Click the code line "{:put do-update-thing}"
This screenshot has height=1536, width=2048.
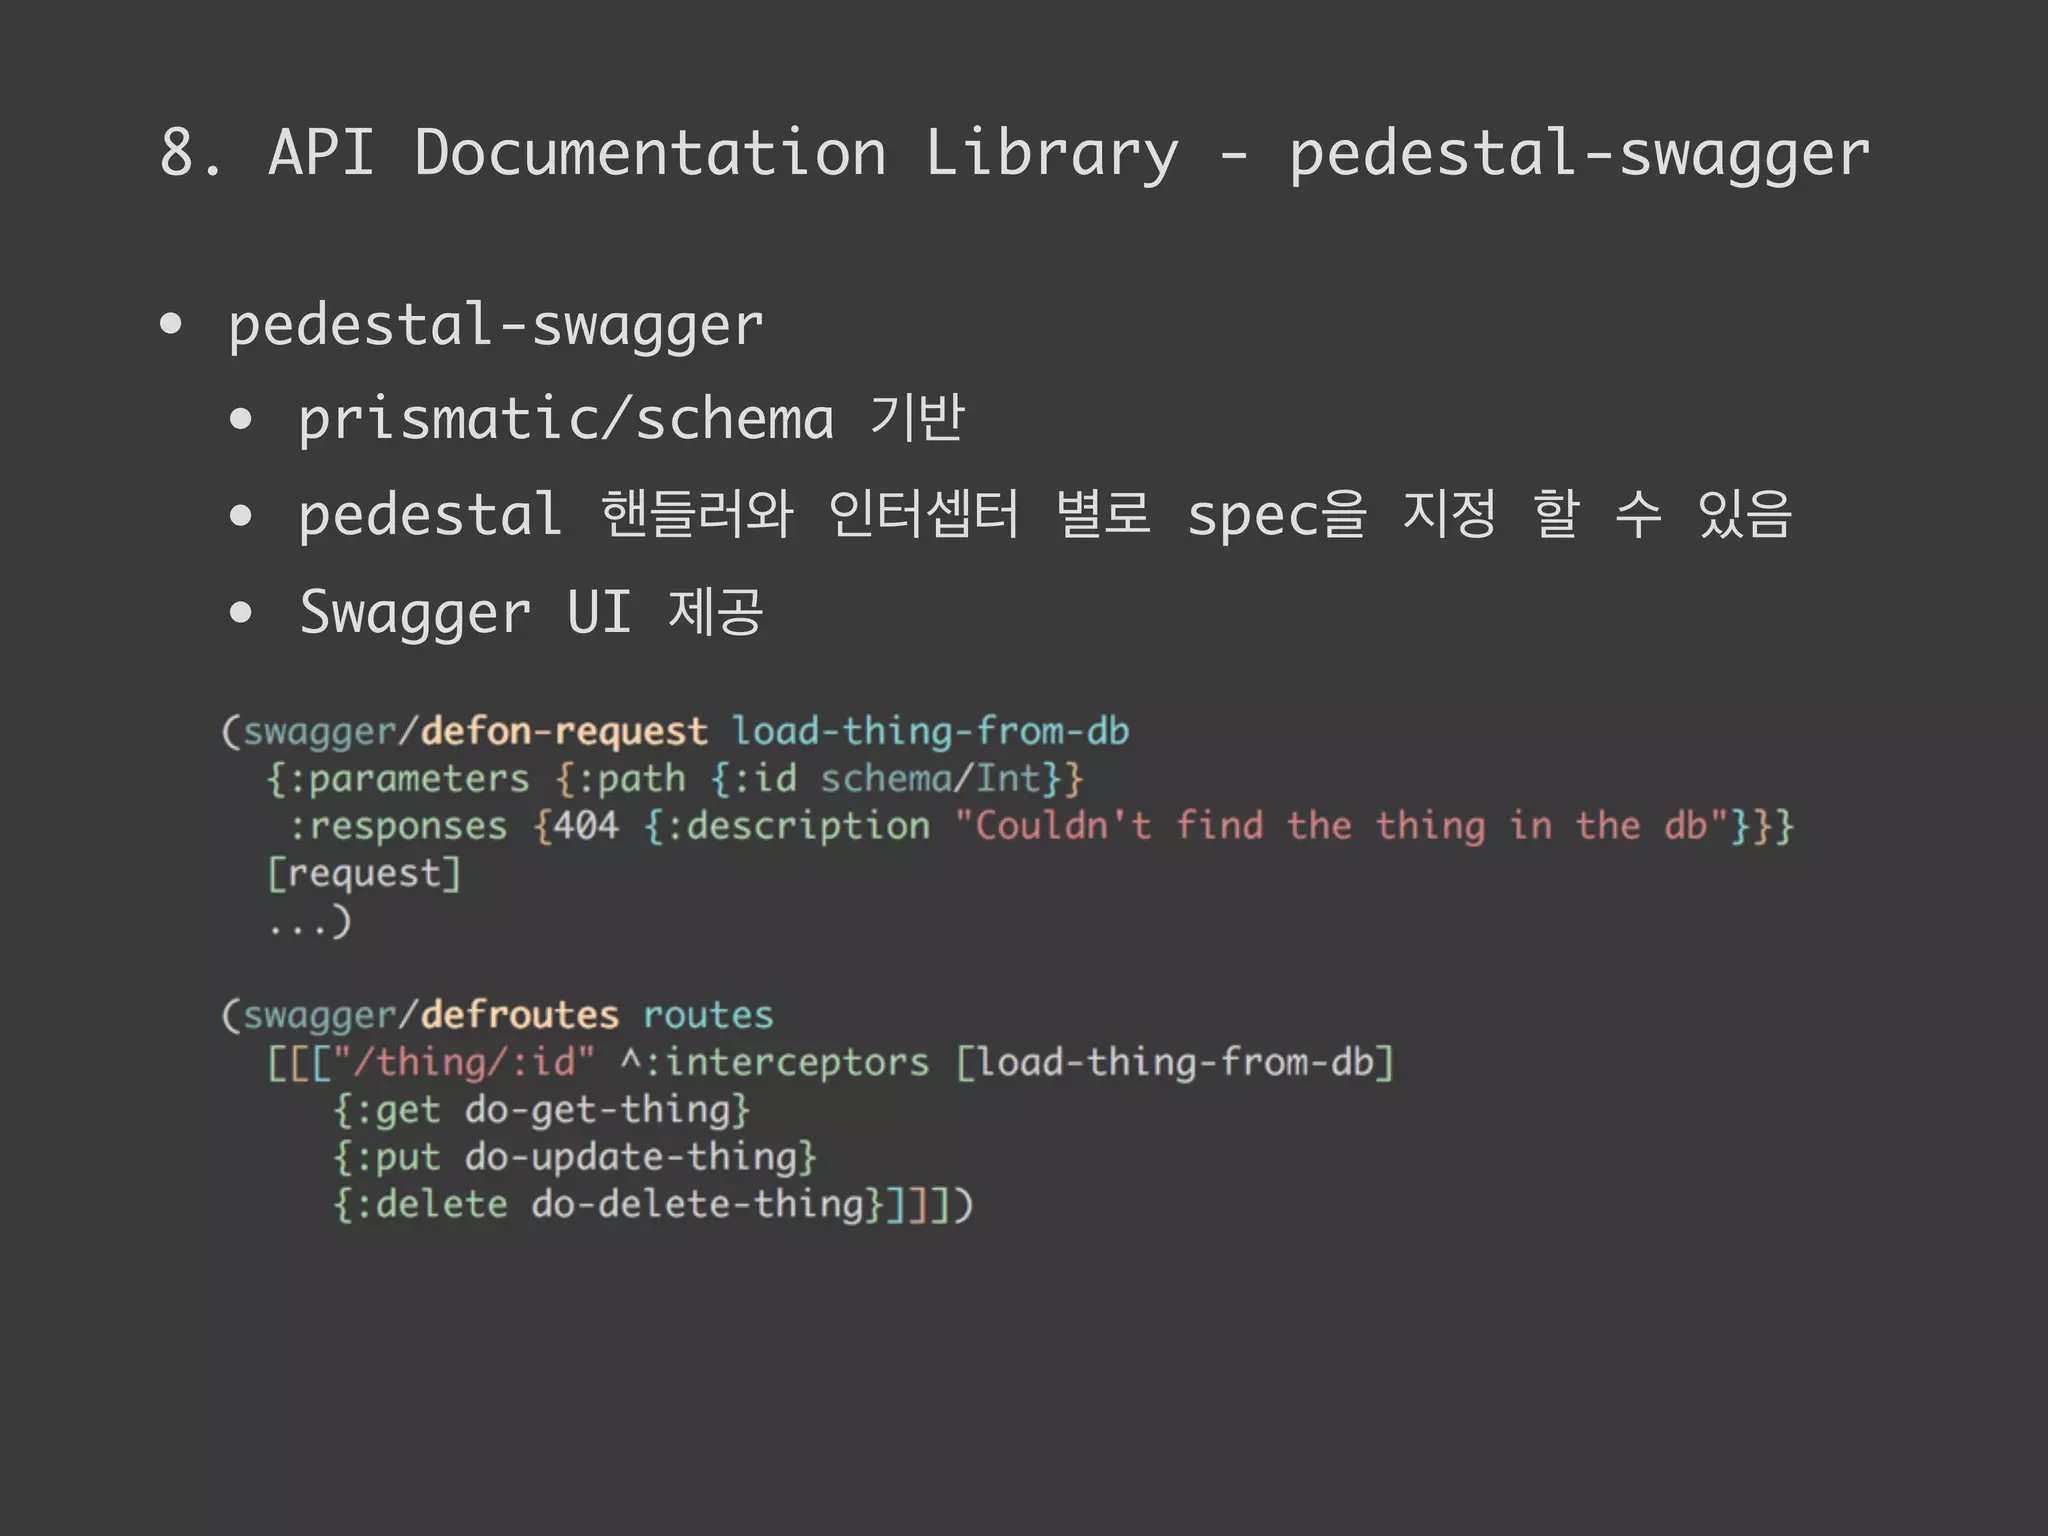pyautogui.click(x=575, y=1157)
